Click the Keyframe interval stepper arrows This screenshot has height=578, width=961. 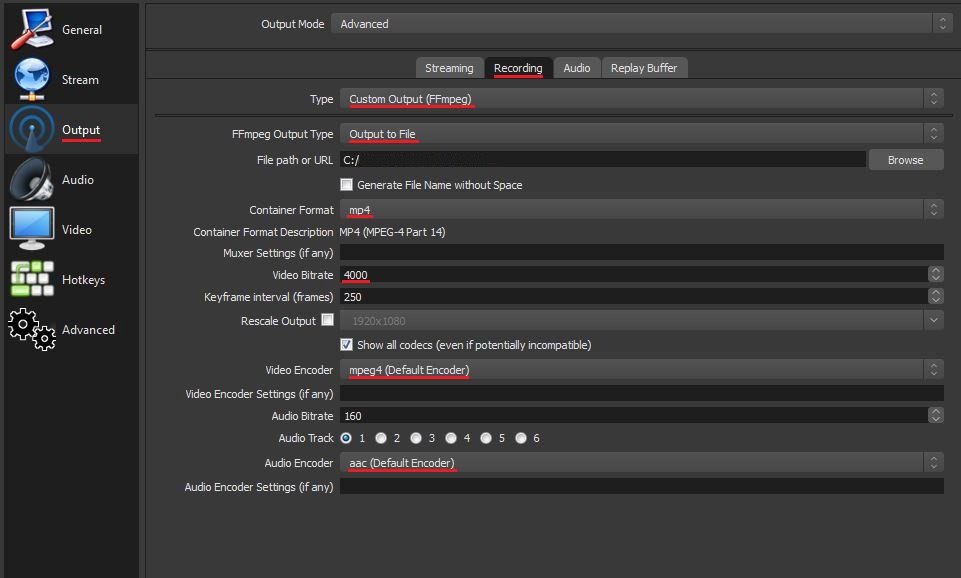click(936, 297)
